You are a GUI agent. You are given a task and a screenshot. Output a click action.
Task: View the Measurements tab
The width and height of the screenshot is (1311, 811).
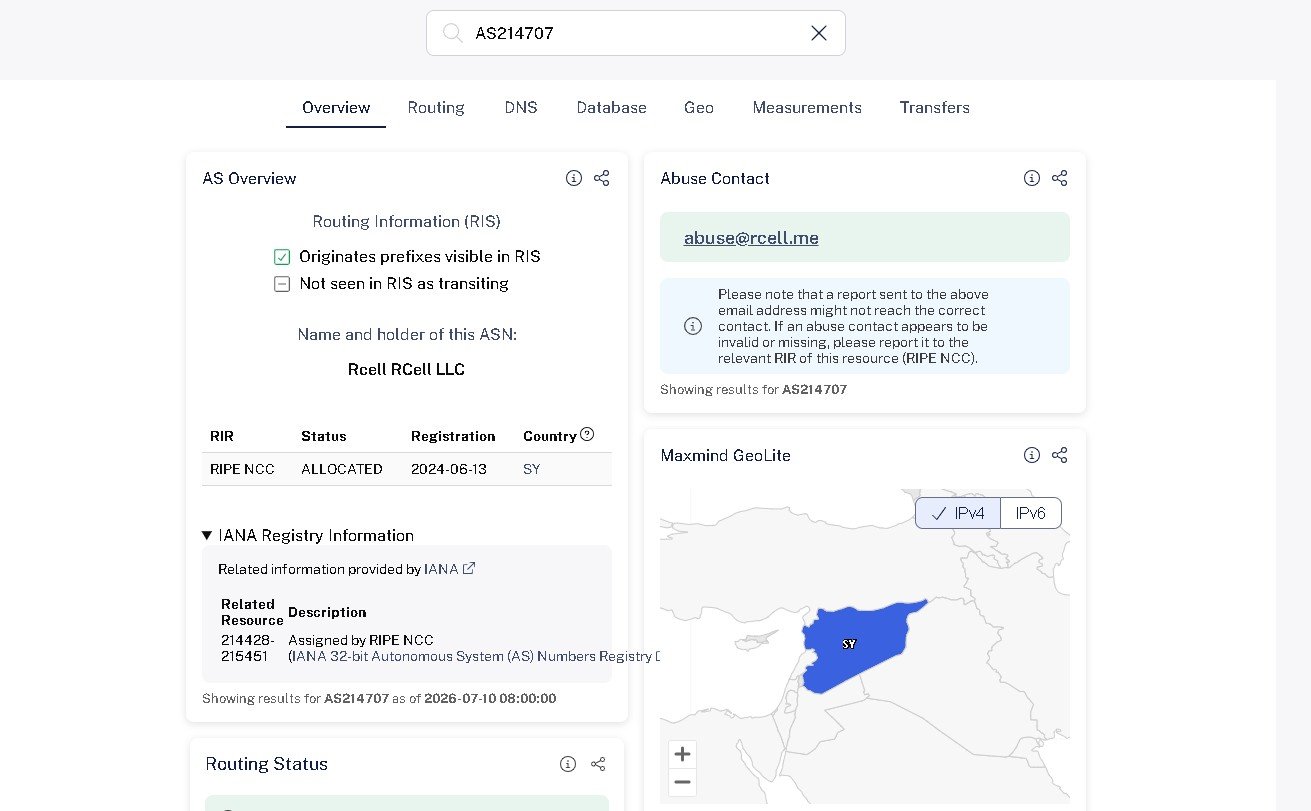[x=807, y=108]
